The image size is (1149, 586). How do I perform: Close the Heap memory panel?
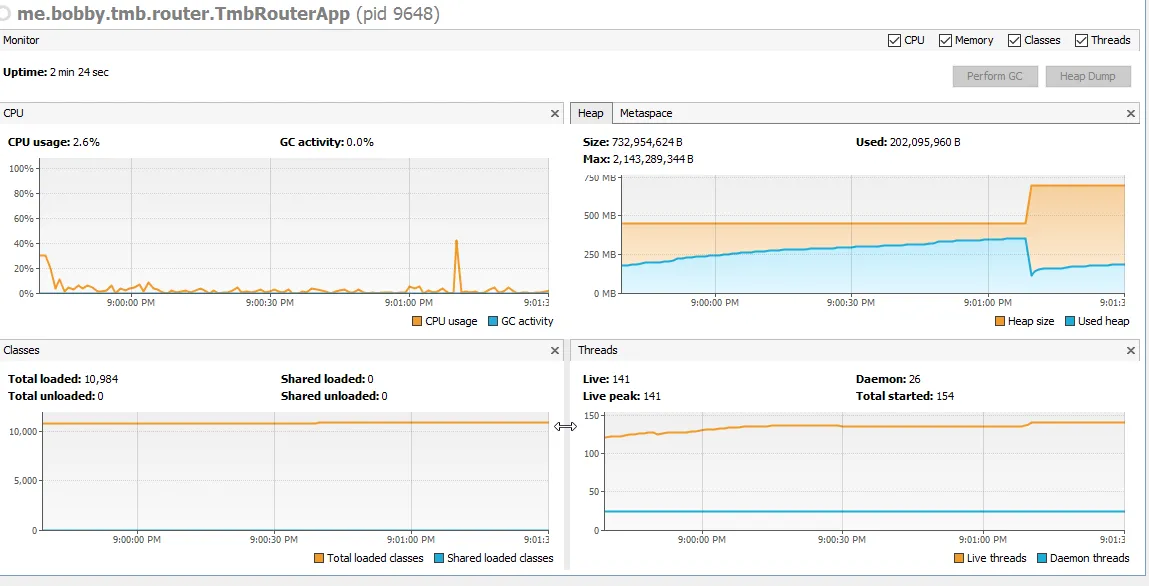click(x=1132, y=114)
